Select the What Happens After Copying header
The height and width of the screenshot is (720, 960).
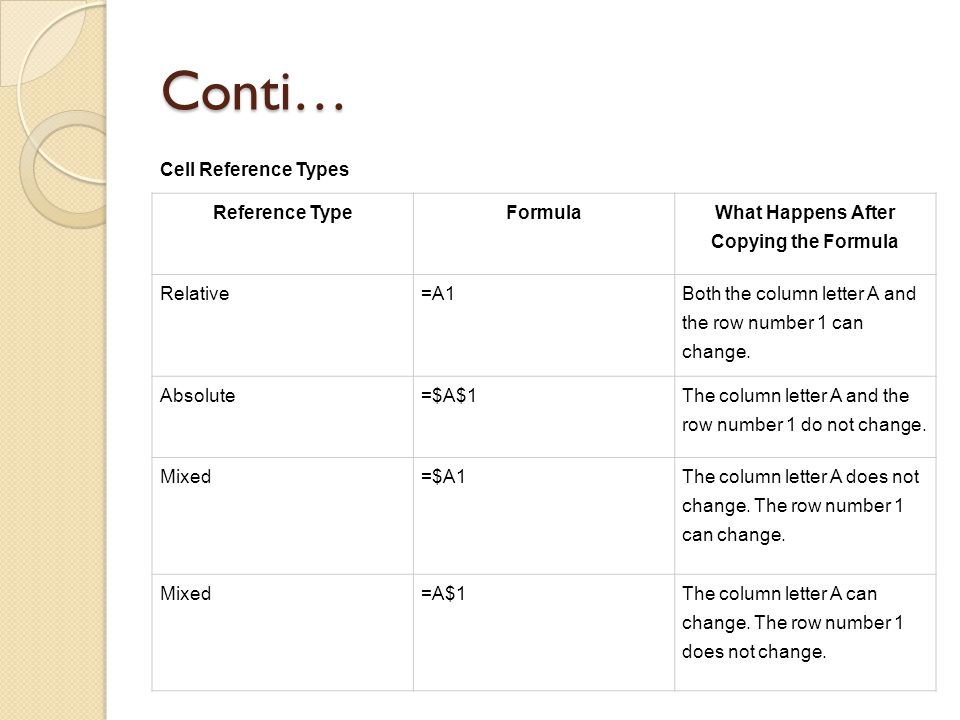coord(804,227)
